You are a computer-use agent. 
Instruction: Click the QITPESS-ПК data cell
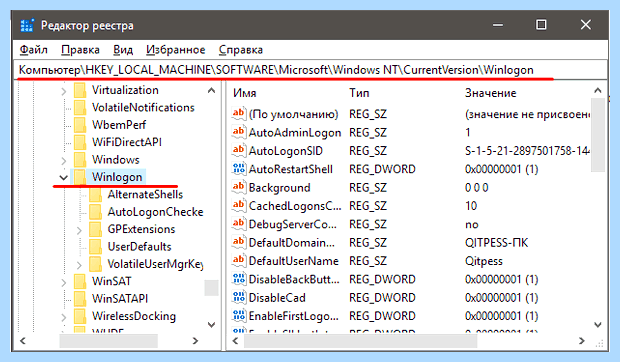496,243
